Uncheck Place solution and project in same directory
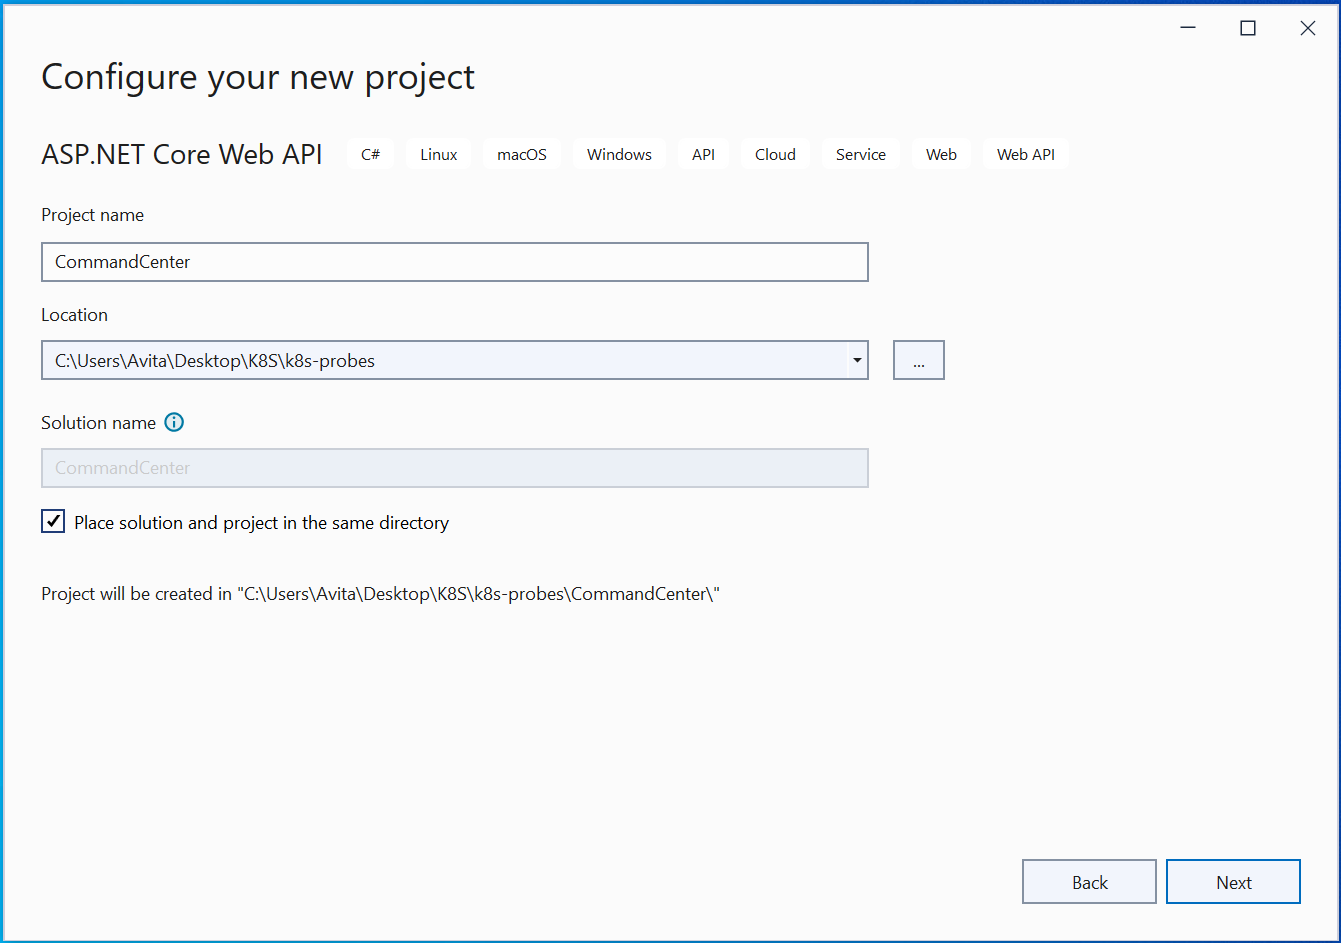1341x943 pixels. (53, 521)
